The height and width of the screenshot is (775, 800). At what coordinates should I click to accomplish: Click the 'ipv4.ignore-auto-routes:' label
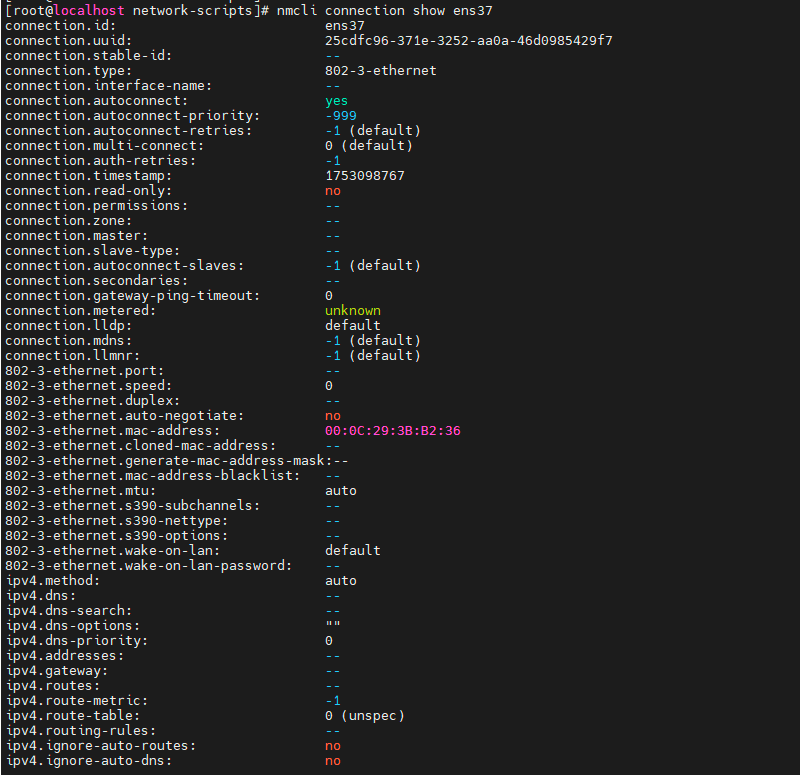pos(101,746)
